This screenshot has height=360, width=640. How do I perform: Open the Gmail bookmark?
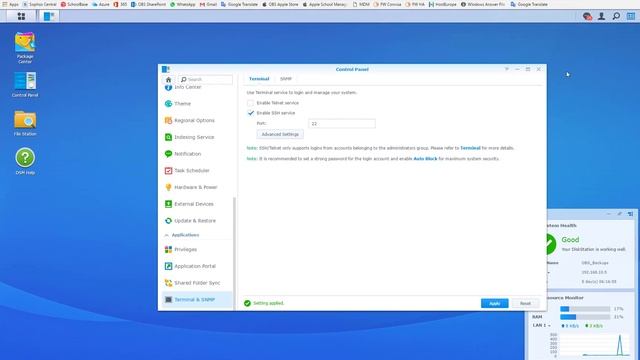(x=208, y=4)
